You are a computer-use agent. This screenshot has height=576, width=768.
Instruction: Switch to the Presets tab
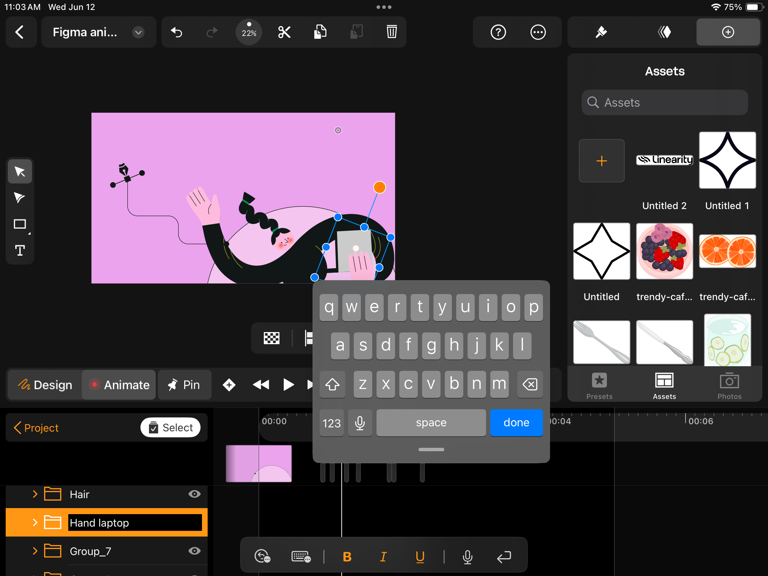[x=600, y=386]
